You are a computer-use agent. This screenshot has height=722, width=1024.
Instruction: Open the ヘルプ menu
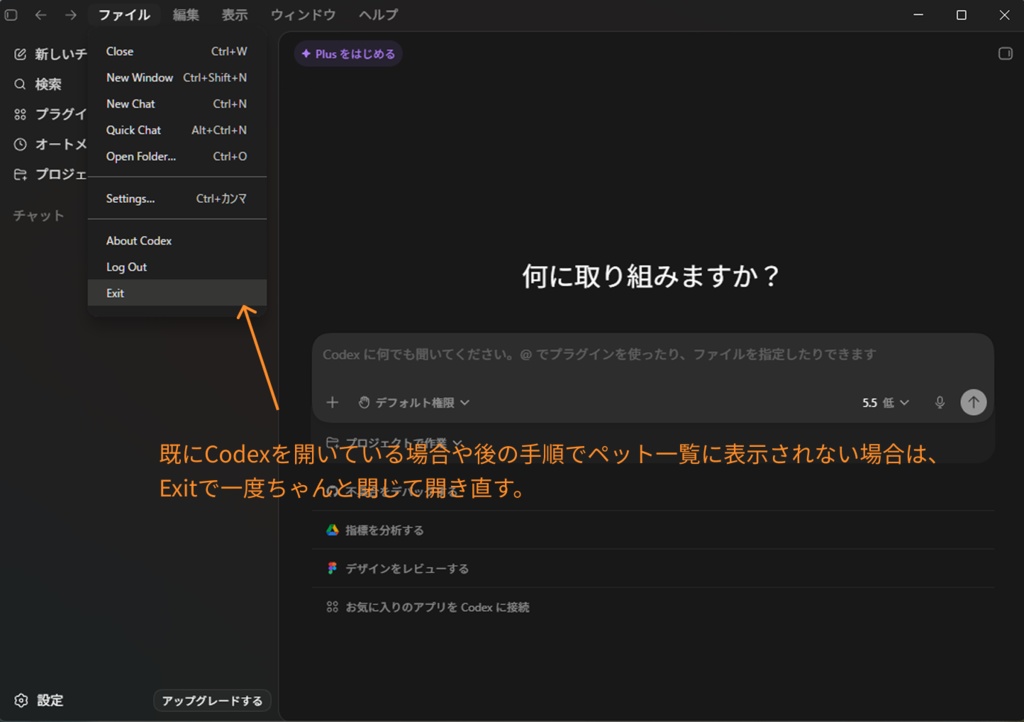coord(378,14)
